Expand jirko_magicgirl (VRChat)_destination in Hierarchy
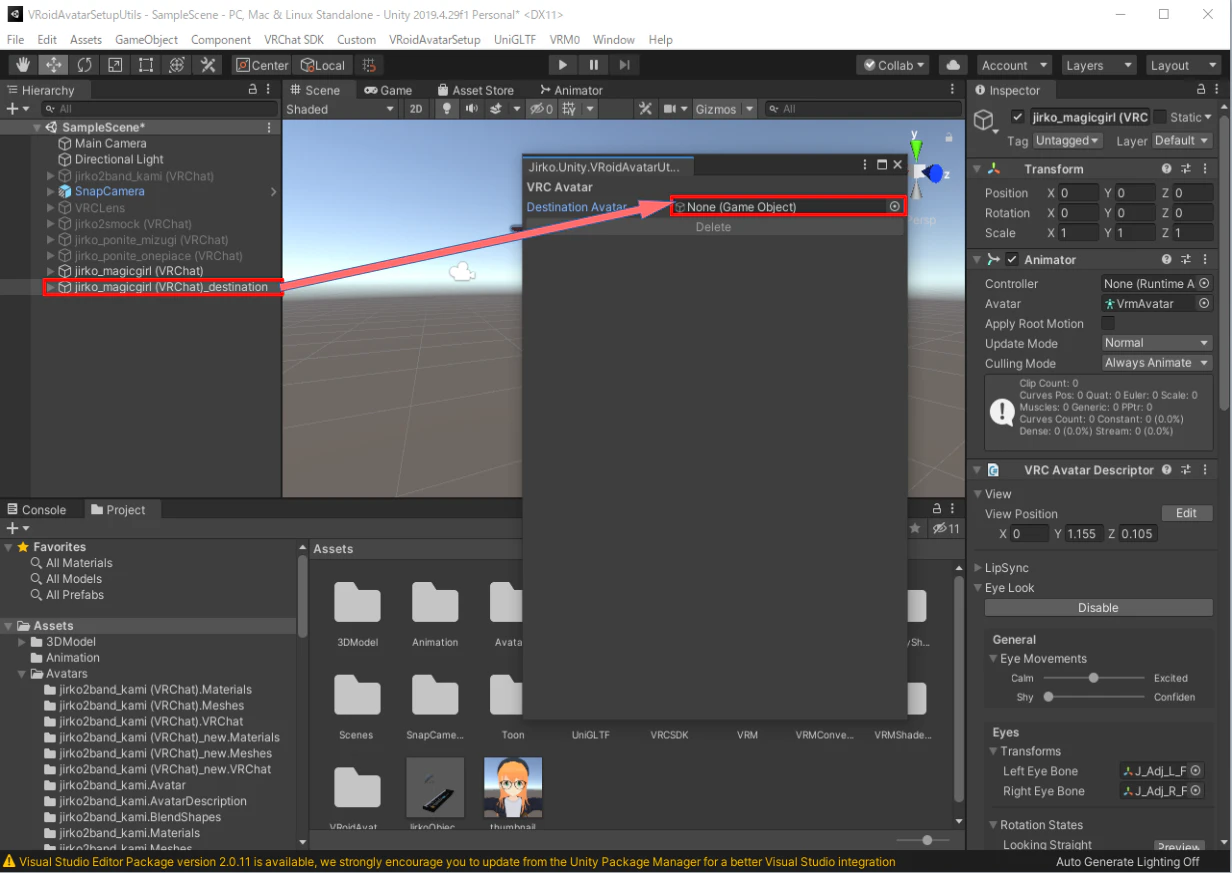This screenshot has height=873, width=1232. click(51, 287)
